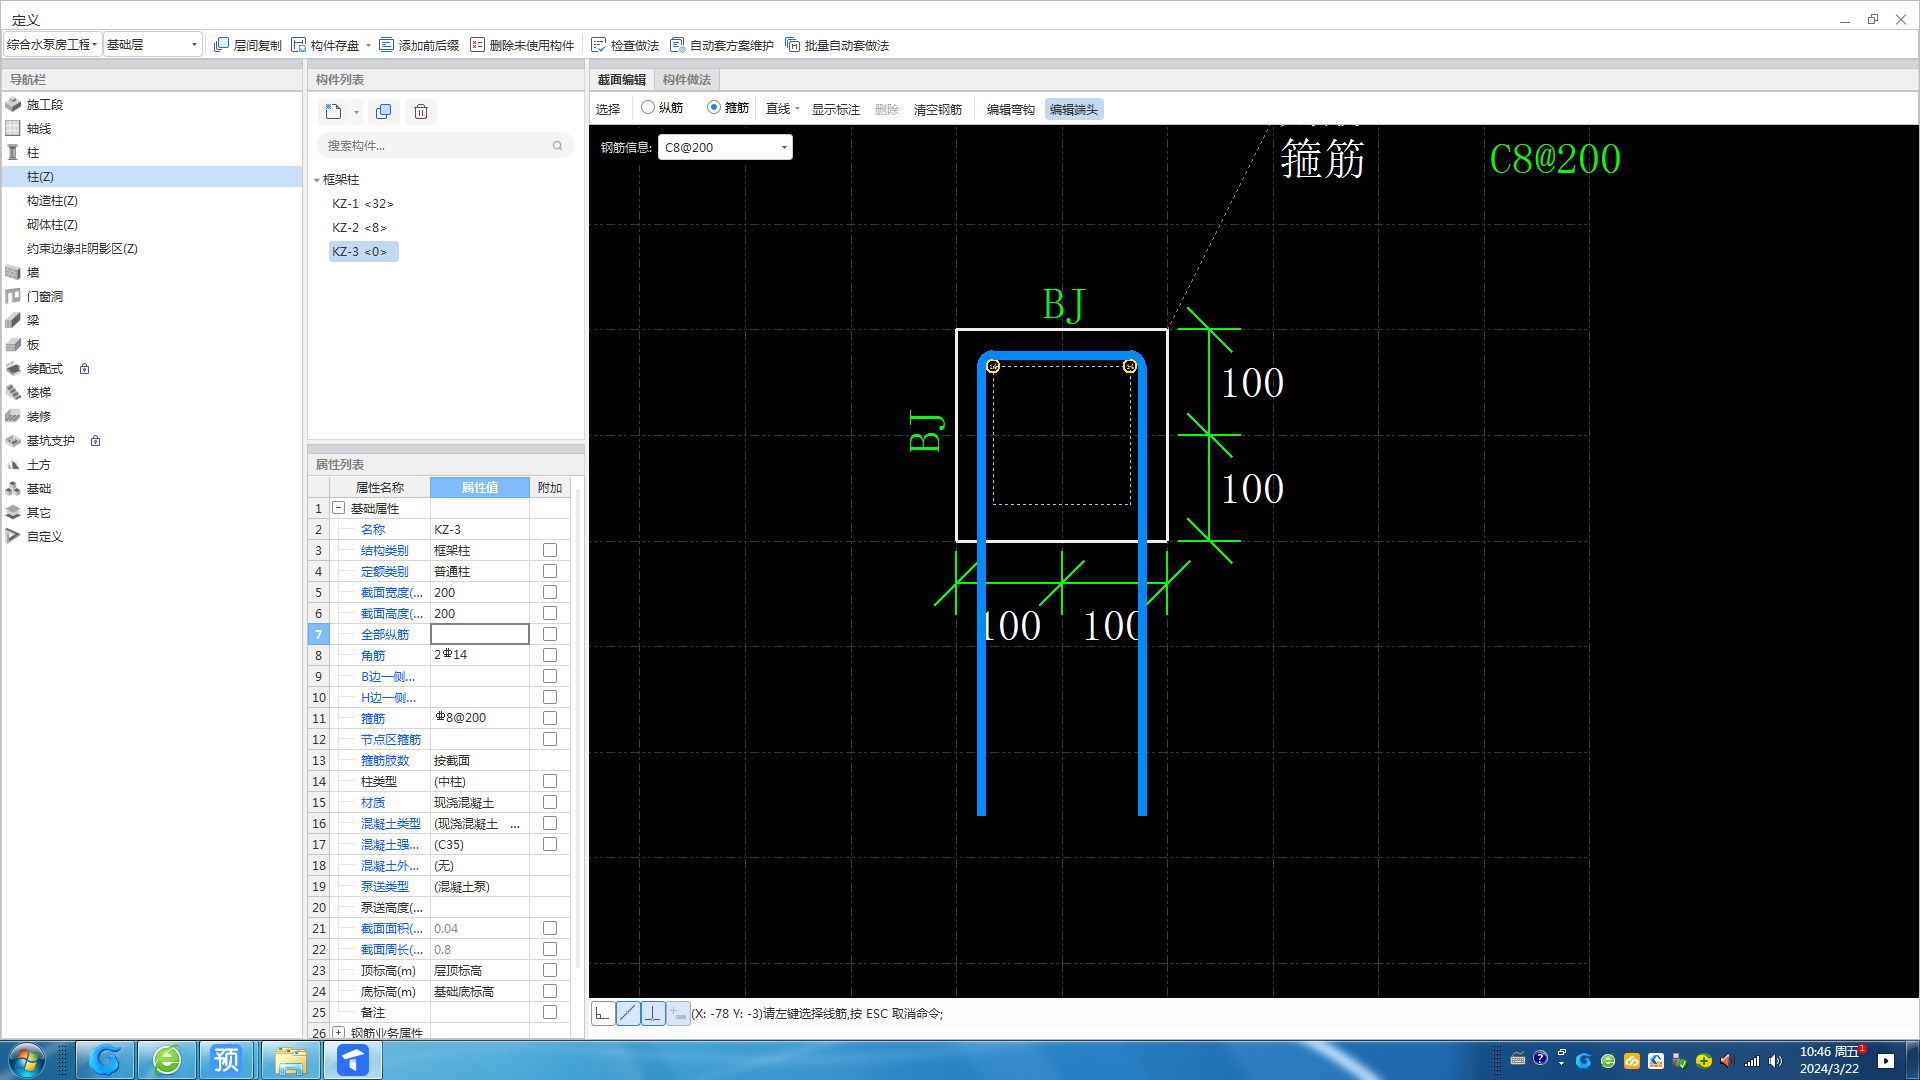The width and height of the screenshot is (1920, 1080).
Task: Click the perpendicular snap icon at bottom
Action: click(x=653, y=1013)
